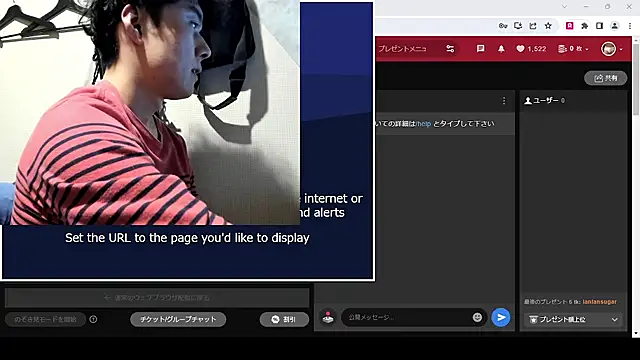Bookmark this page with the star icon
This screenshot has width=640, height=360.
point(548,26)
